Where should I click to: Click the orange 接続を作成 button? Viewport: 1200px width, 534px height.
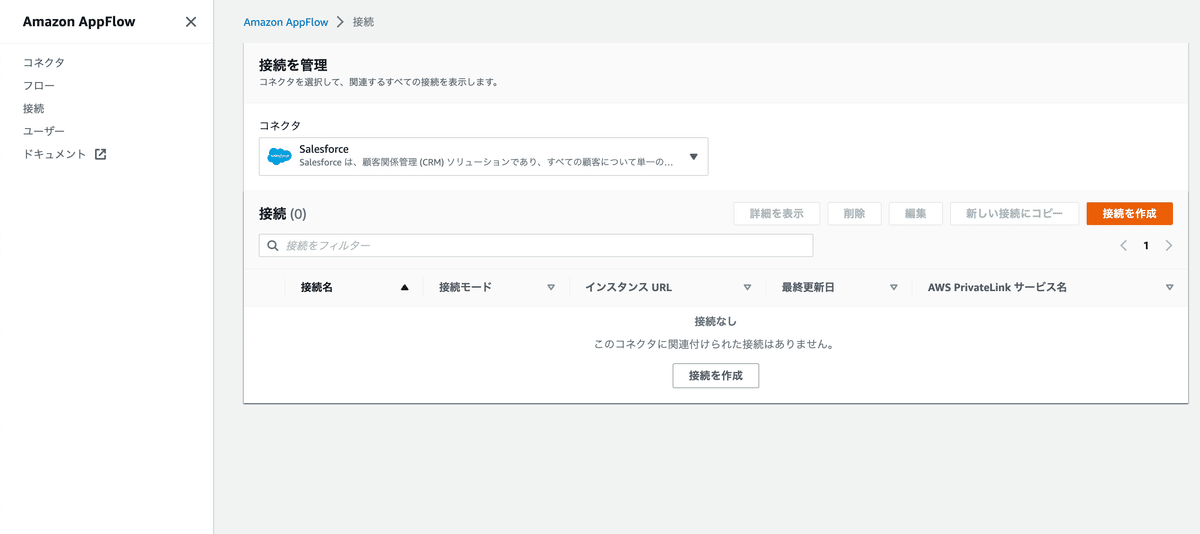[1129, 213]
